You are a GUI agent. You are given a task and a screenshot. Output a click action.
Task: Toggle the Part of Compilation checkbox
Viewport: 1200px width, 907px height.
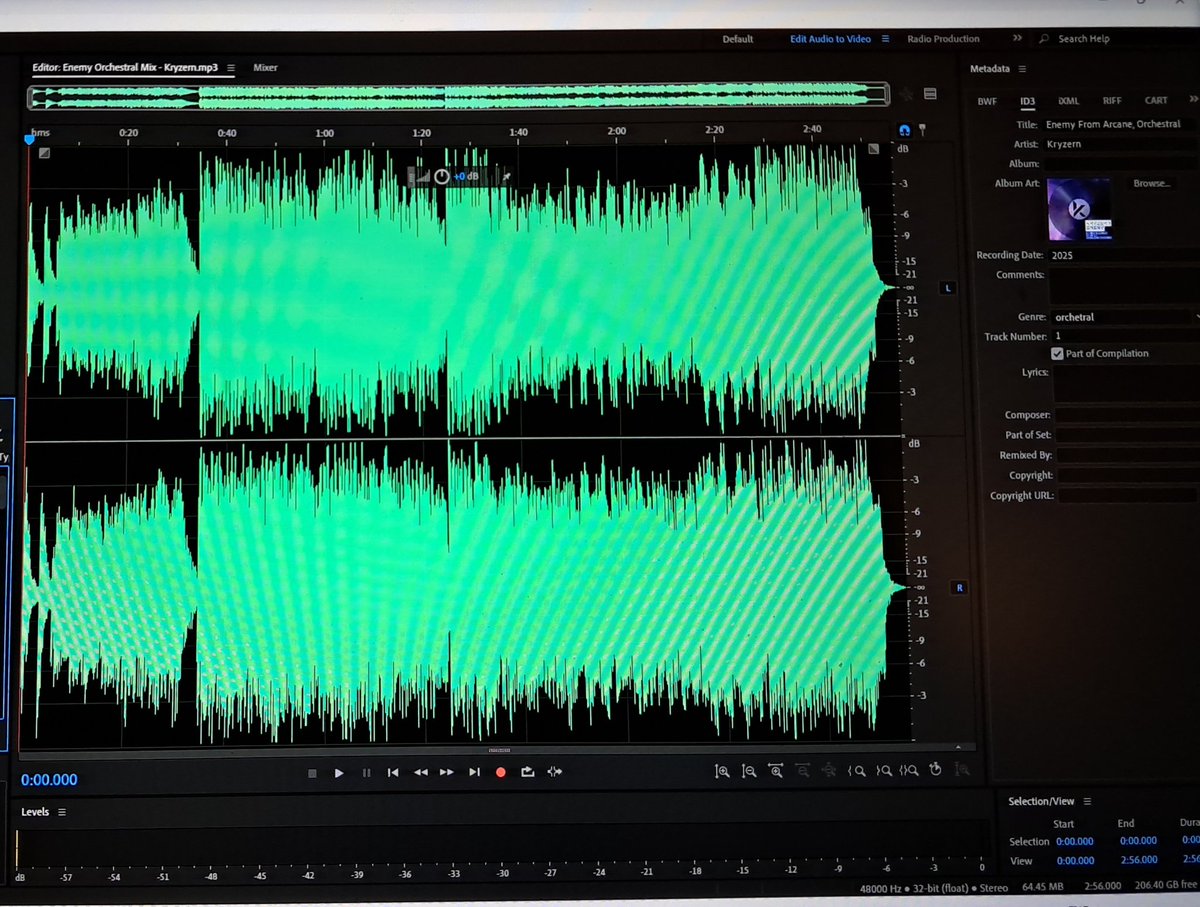tap(1057, 353)
